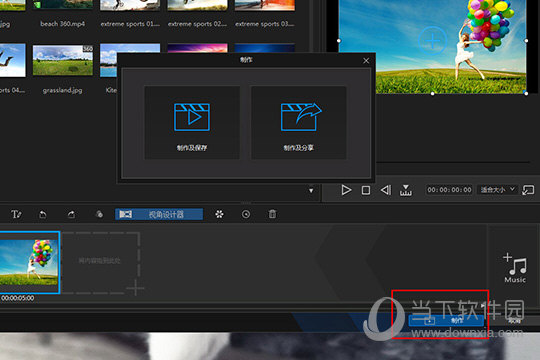Step to the previous frame
Image resolution: width=540 pixels, height=360 pixels.
386,190
